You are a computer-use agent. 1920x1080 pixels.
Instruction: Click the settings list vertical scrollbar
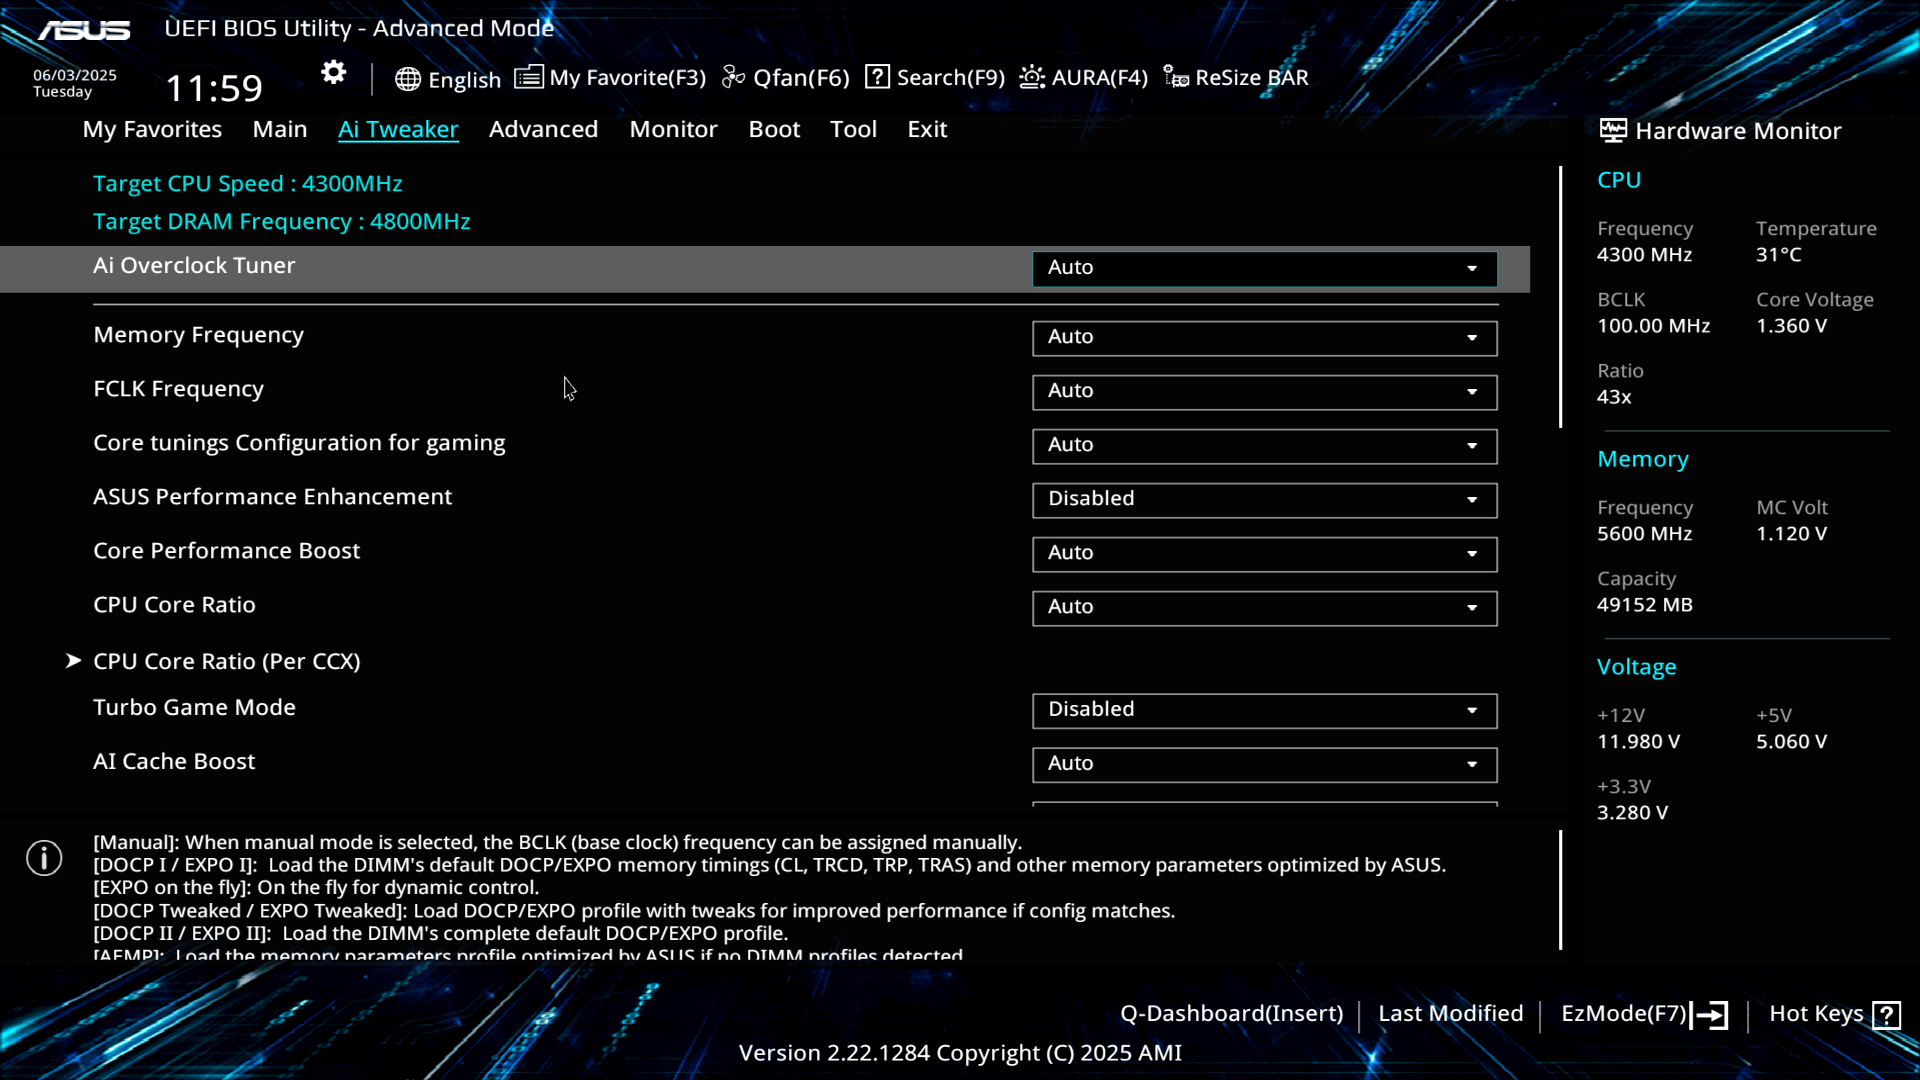coord(1560,297)
